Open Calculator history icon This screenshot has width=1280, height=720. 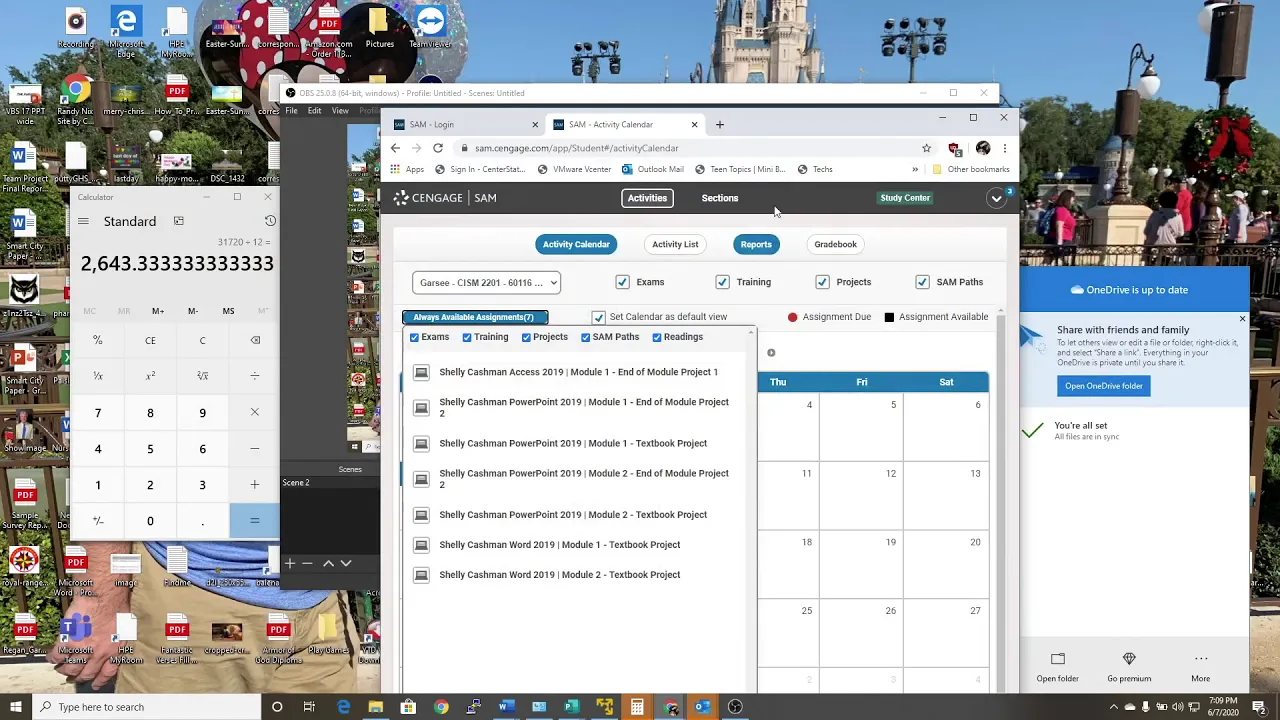(270, 221)
